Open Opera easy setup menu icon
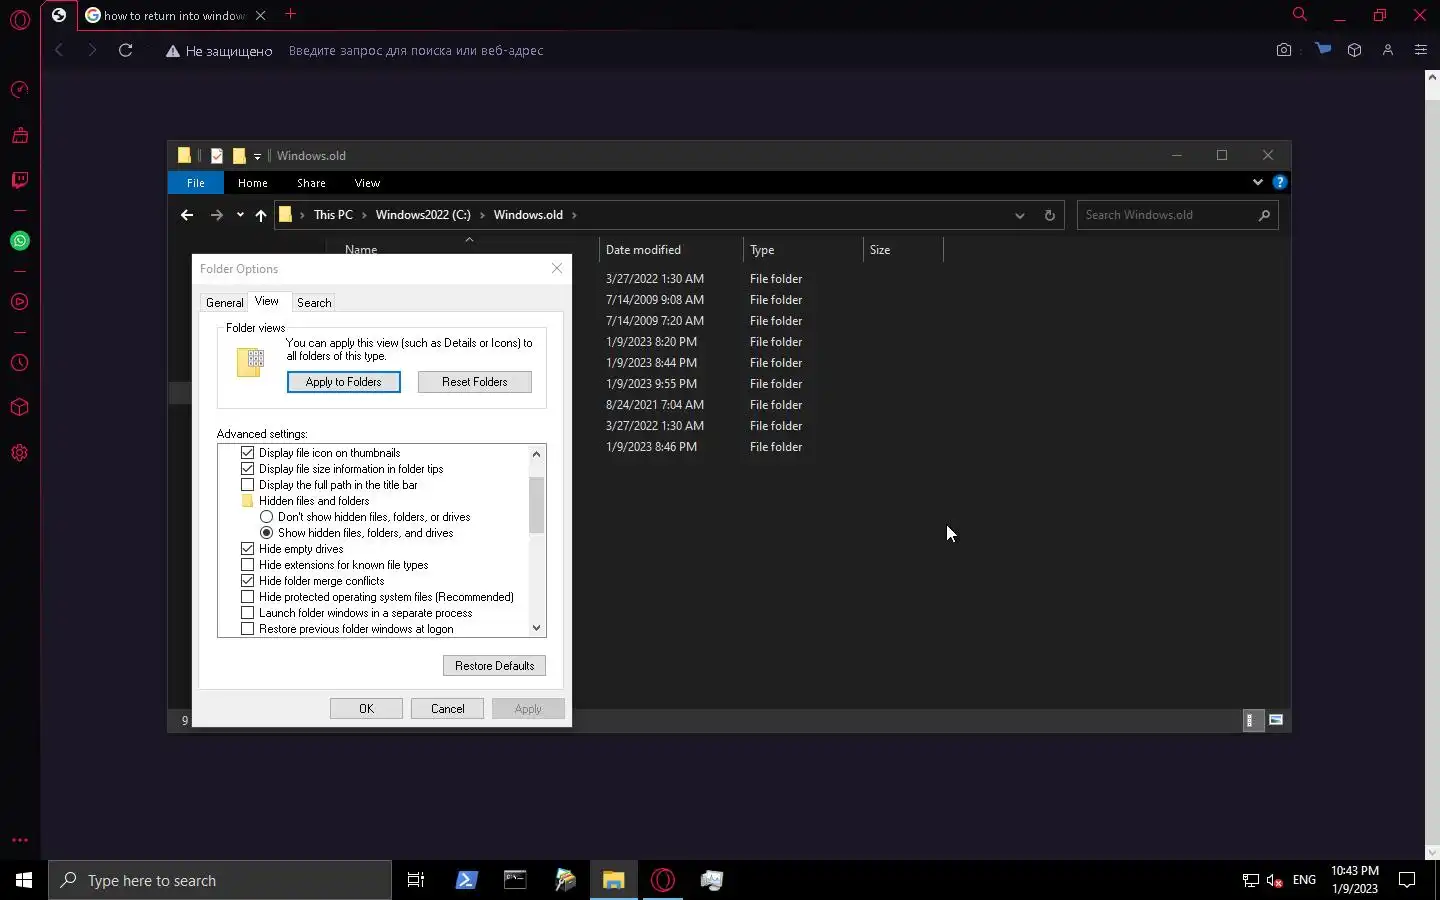This screenshot has width=1440, height=900. (x=1421, y=50)
